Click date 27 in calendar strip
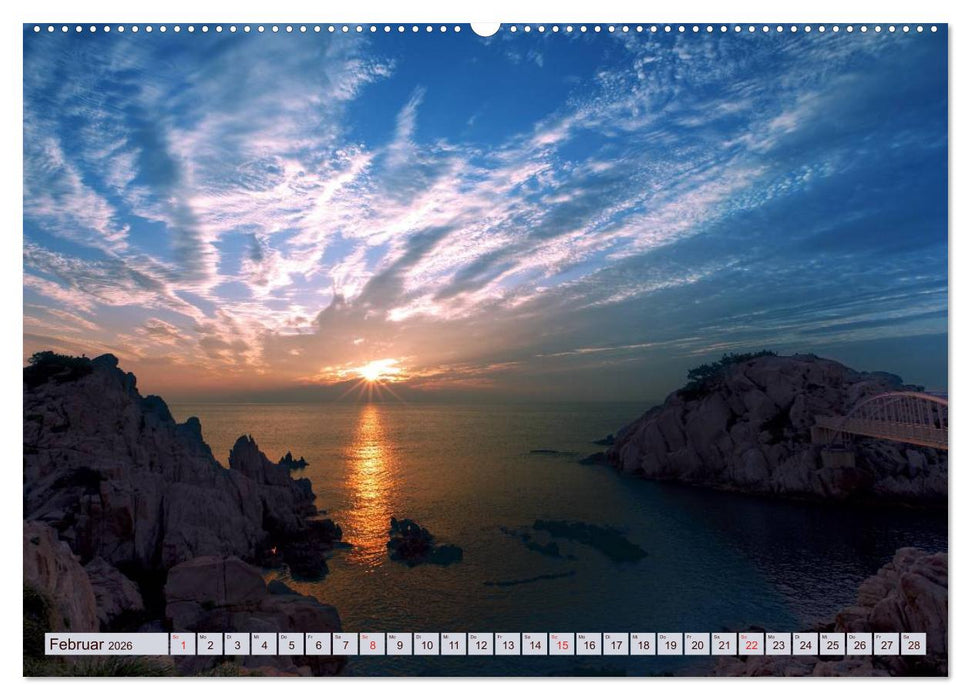971x700 pixels. [x=886, y=645]
